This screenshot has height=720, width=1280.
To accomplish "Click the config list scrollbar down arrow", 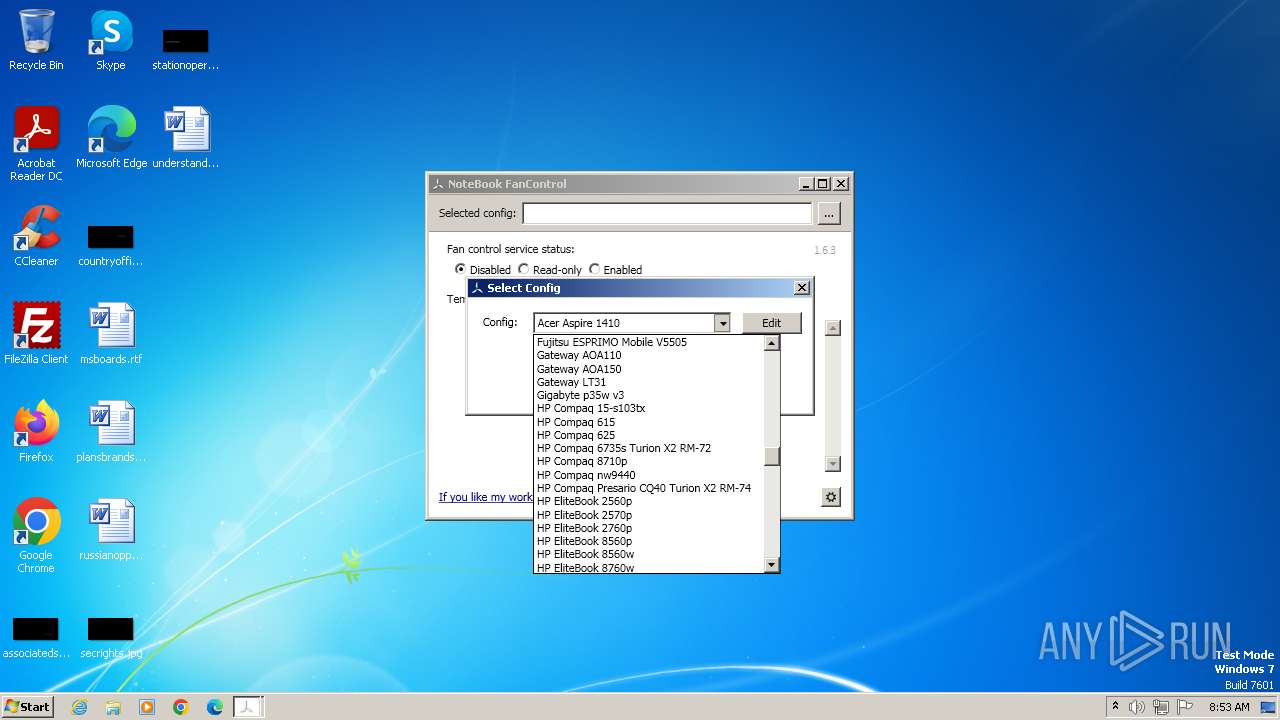I will 771,565.
